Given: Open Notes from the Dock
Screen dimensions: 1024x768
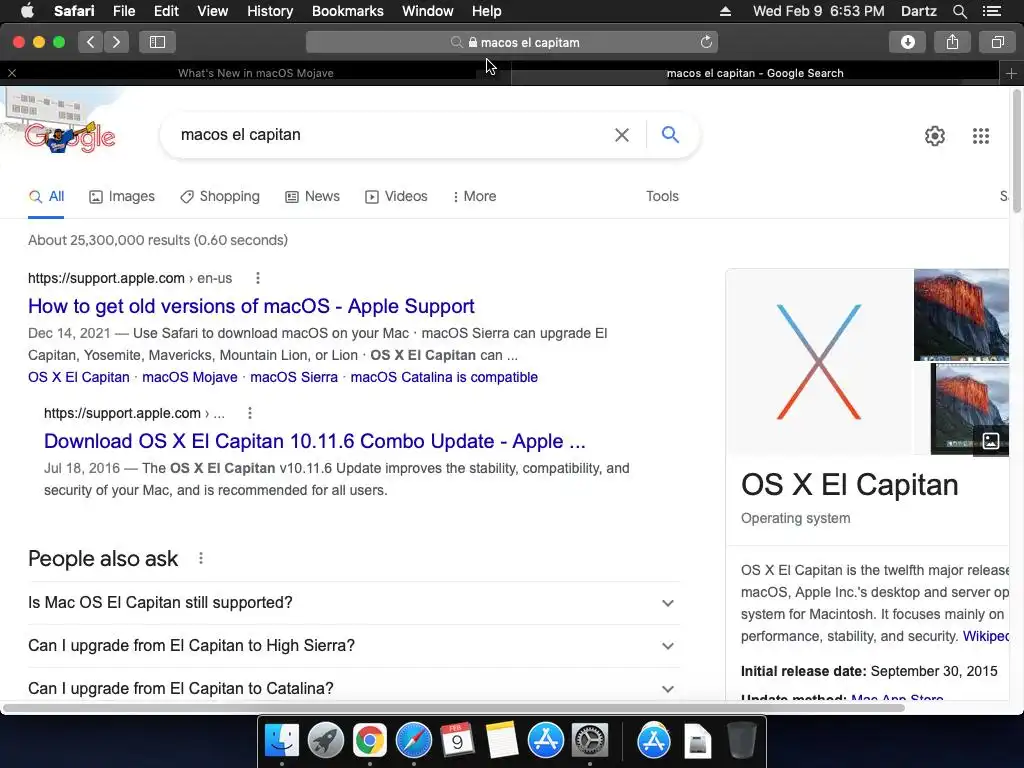Looking at the screenshot, I should pos(502,740).
